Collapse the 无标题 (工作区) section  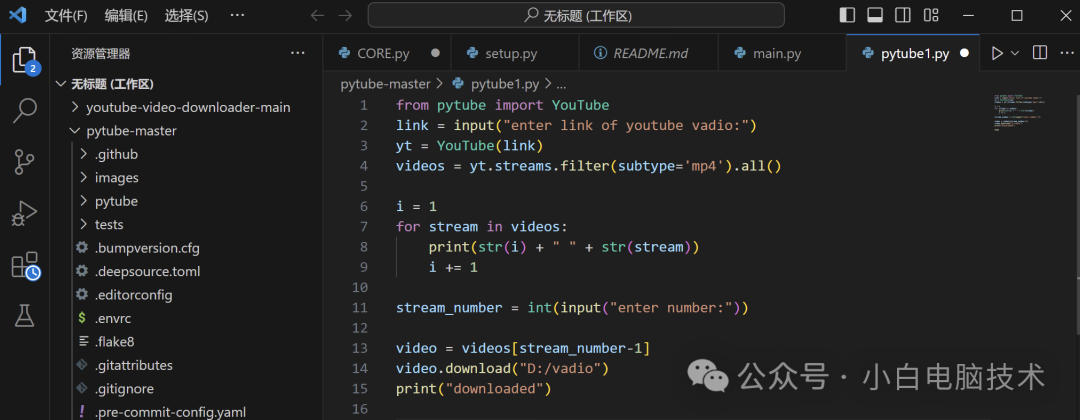pos(187,84)
